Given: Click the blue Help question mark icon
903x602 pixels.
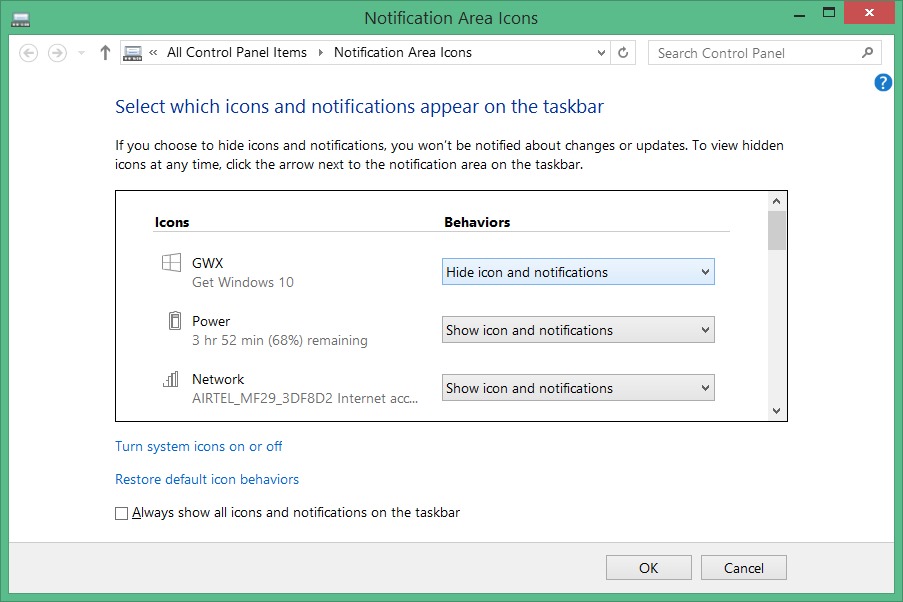Looking at the screenshot, I should 883,83.
